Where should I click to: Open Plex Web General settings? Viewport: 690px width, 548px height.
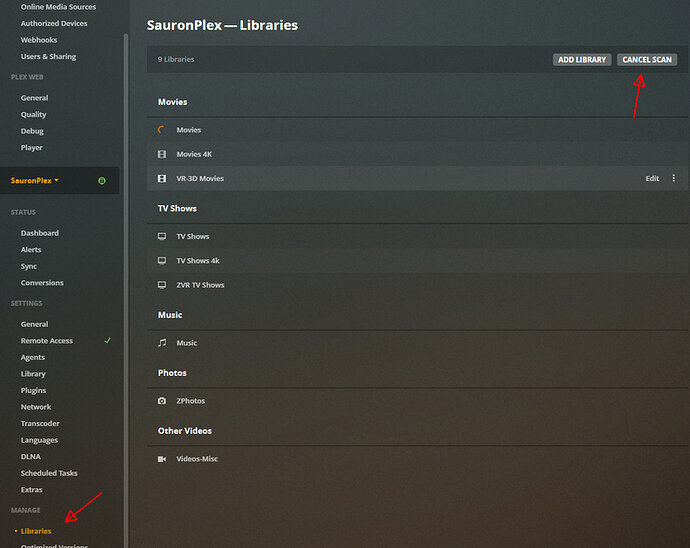[34, 98]
